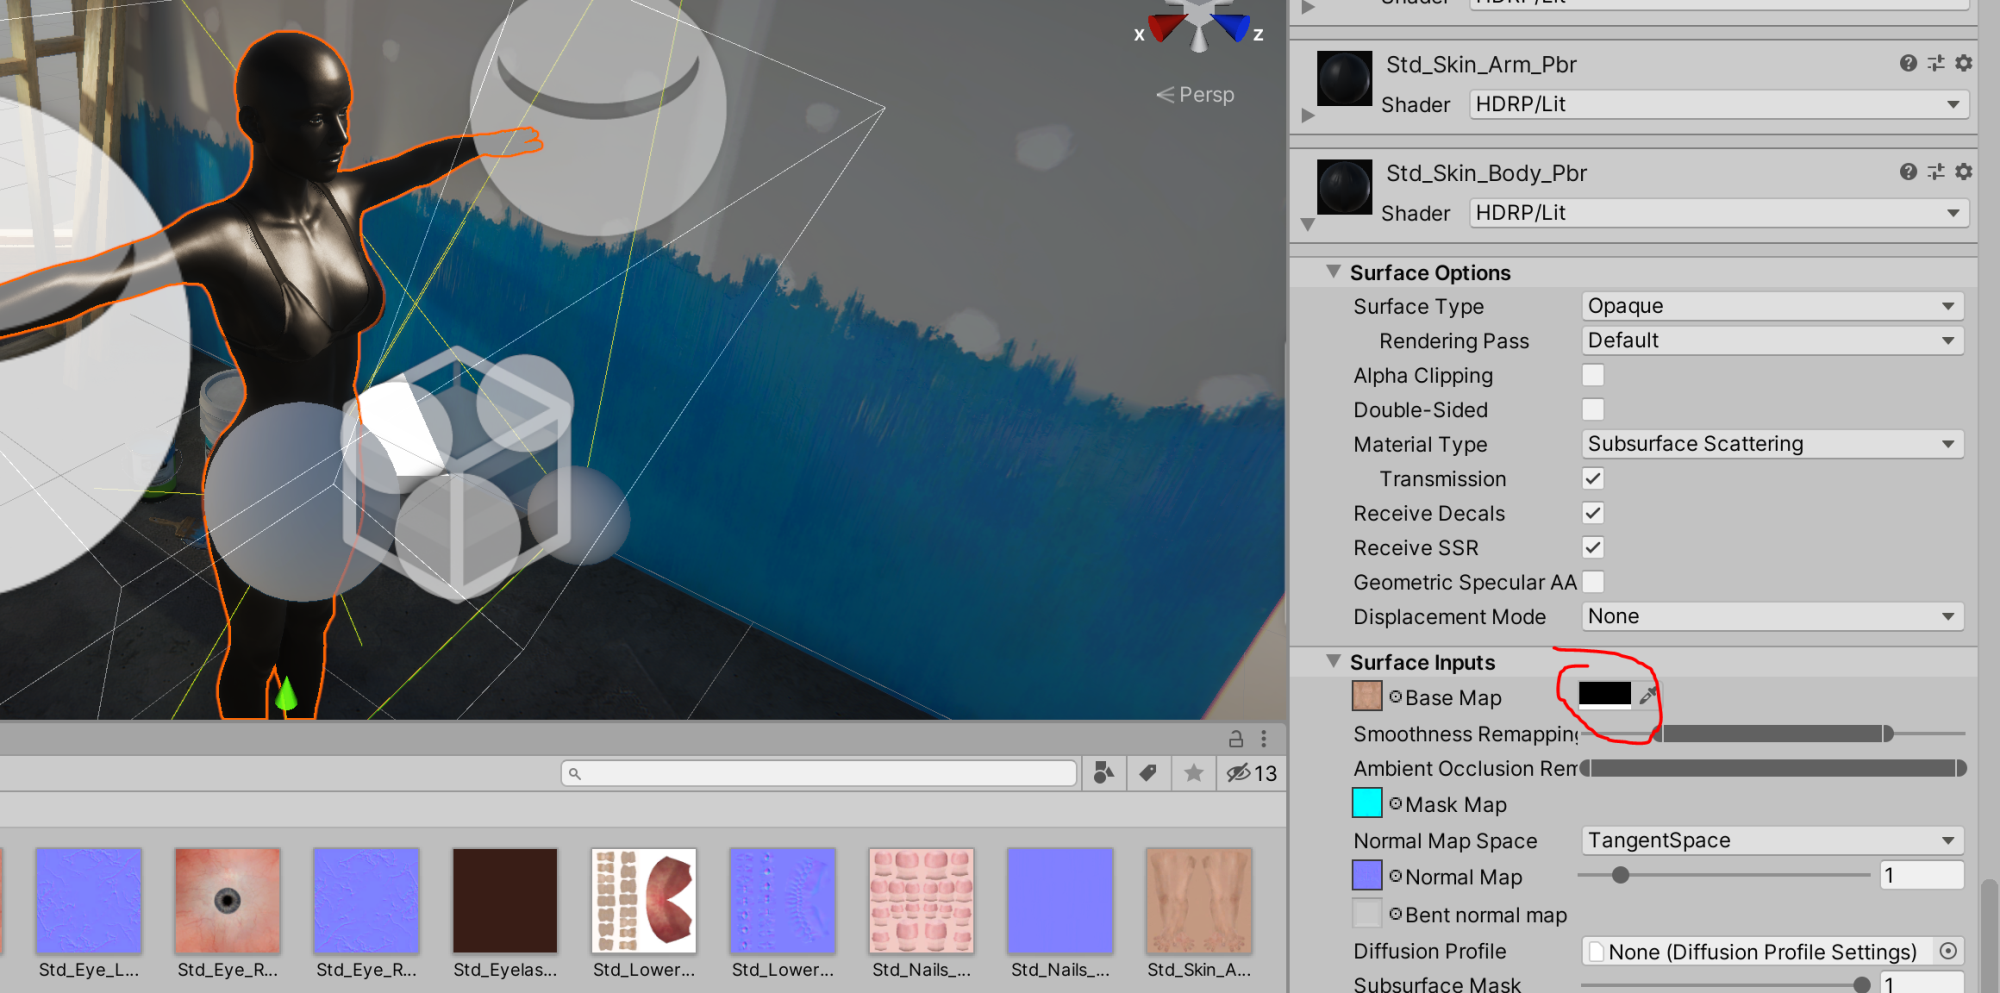Open Normal Map Space dropdown
Image resolution: width=2000 pixels, height=993 pixels.
1772,840
